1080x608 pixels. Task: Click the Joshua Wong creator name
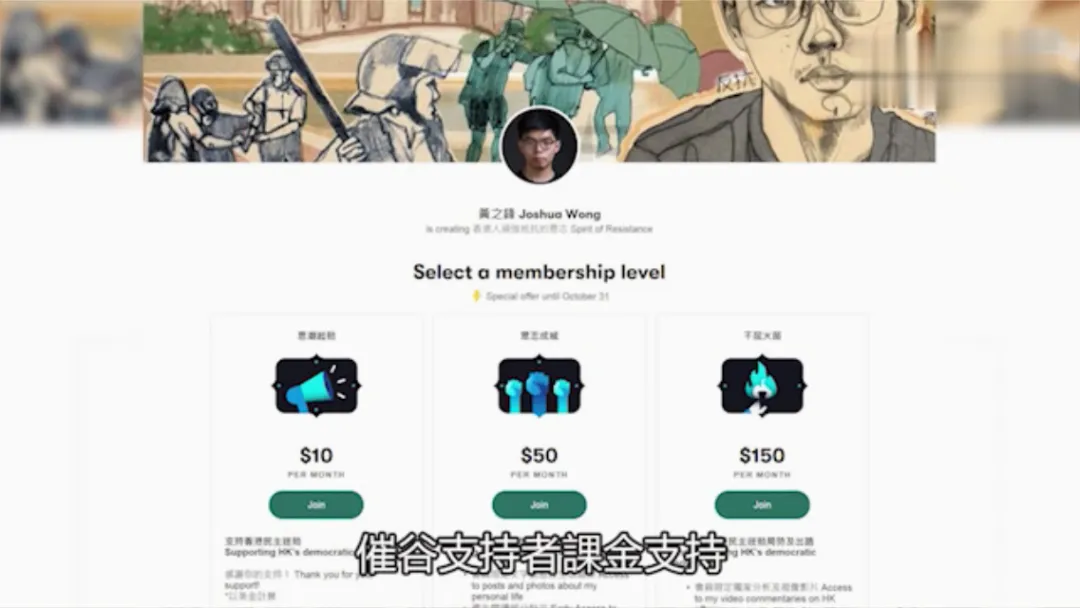539,213
